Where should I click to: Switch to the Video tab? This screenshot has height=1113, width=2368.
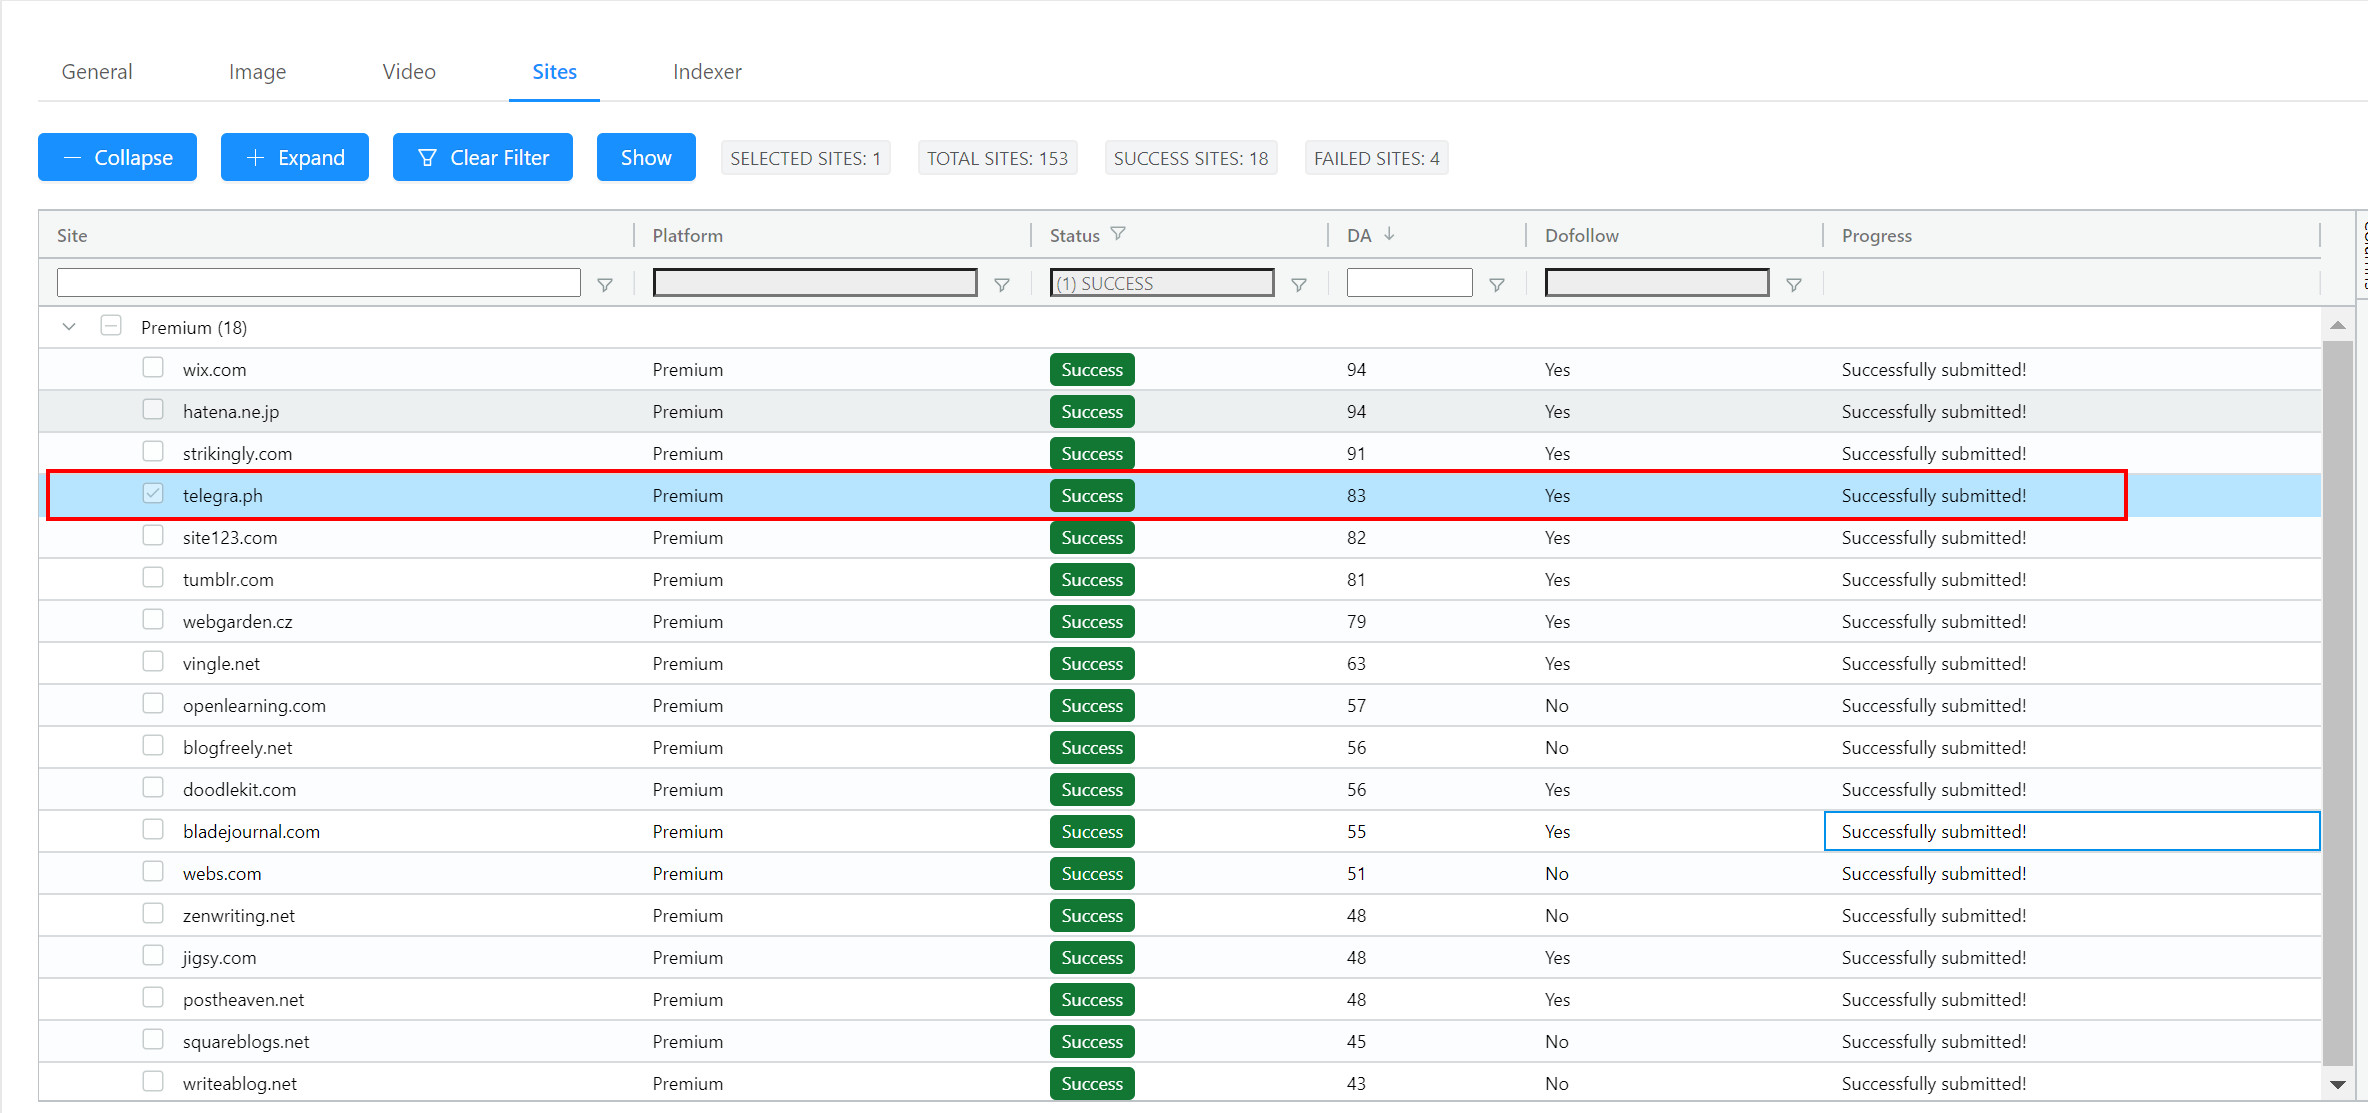(x=409, y=72)
